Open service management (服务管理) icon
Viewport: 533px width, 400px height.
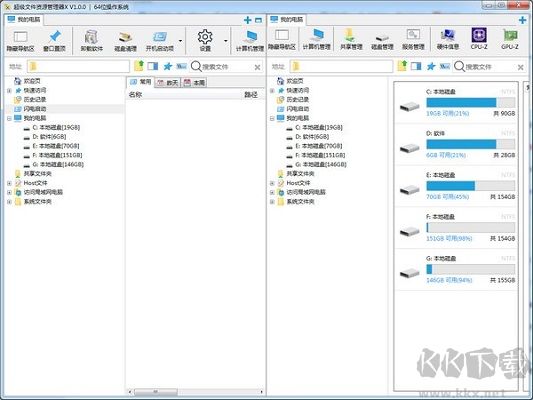413,39
